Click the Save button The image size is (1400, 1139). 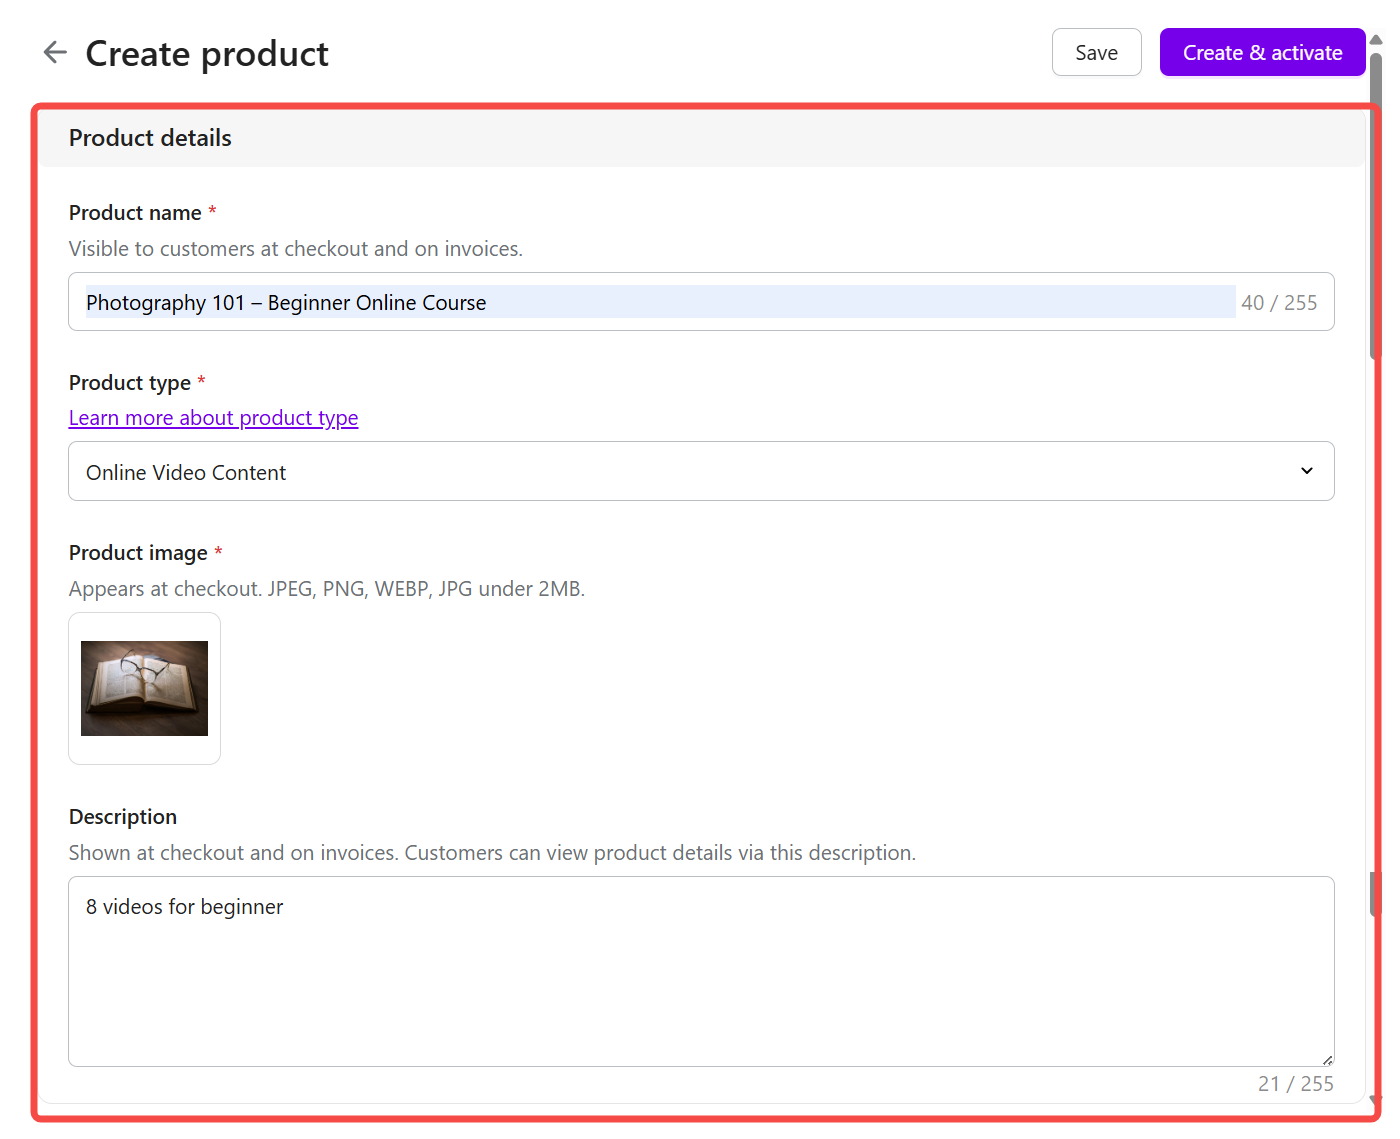click(x=1096, y=53)
